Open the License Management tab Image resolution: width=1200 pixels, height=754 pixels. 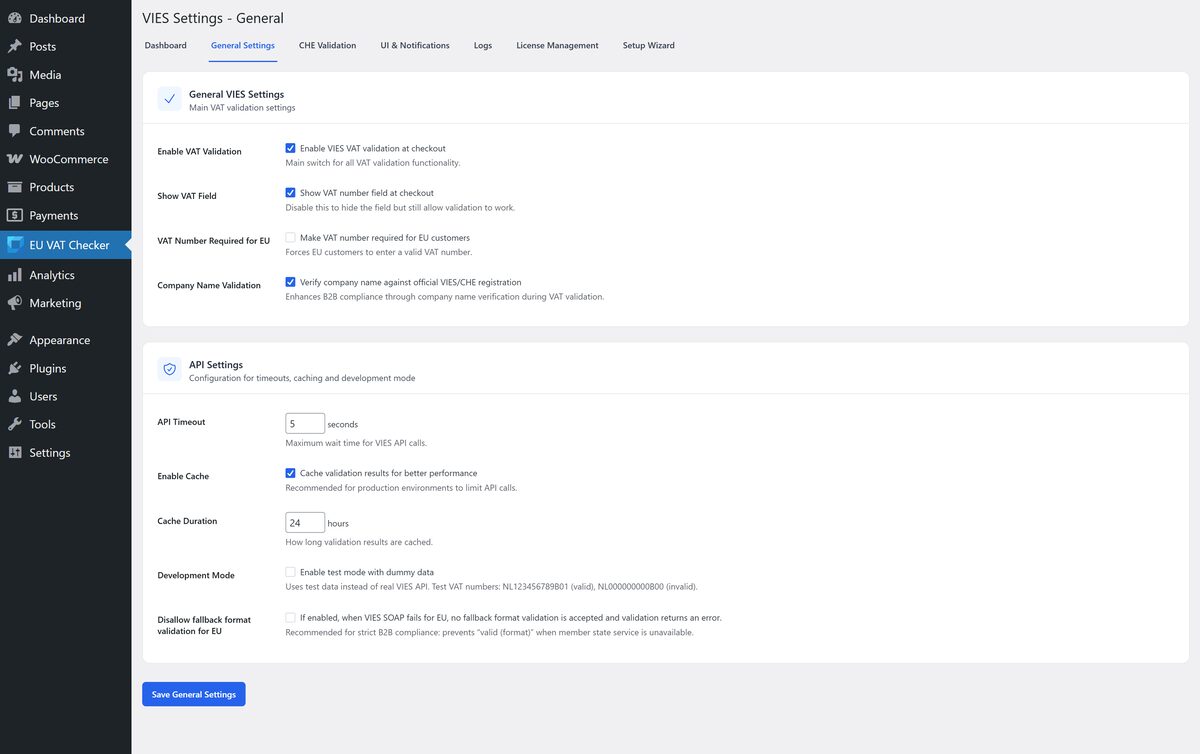pos(557,45)
